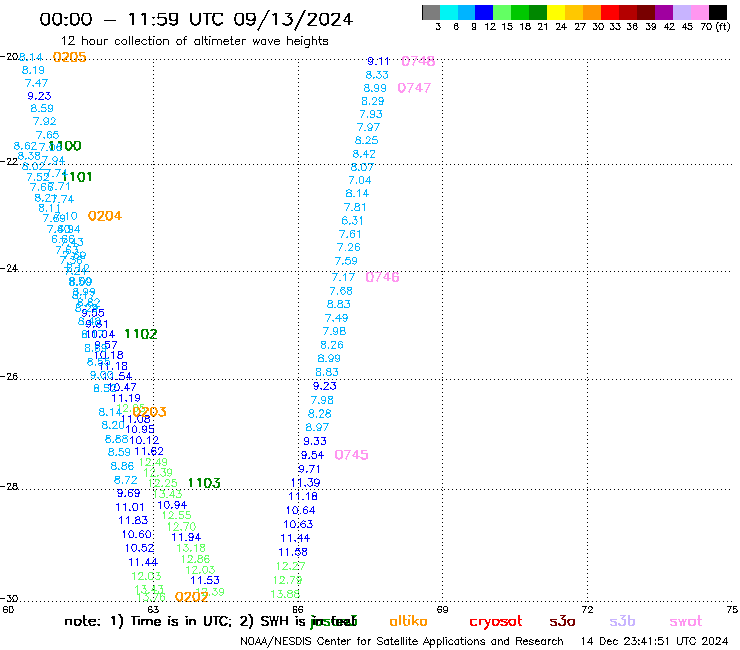Click the wave height value 13.18
The height and width of the screenshot is (650, 740).
(191, 548)
